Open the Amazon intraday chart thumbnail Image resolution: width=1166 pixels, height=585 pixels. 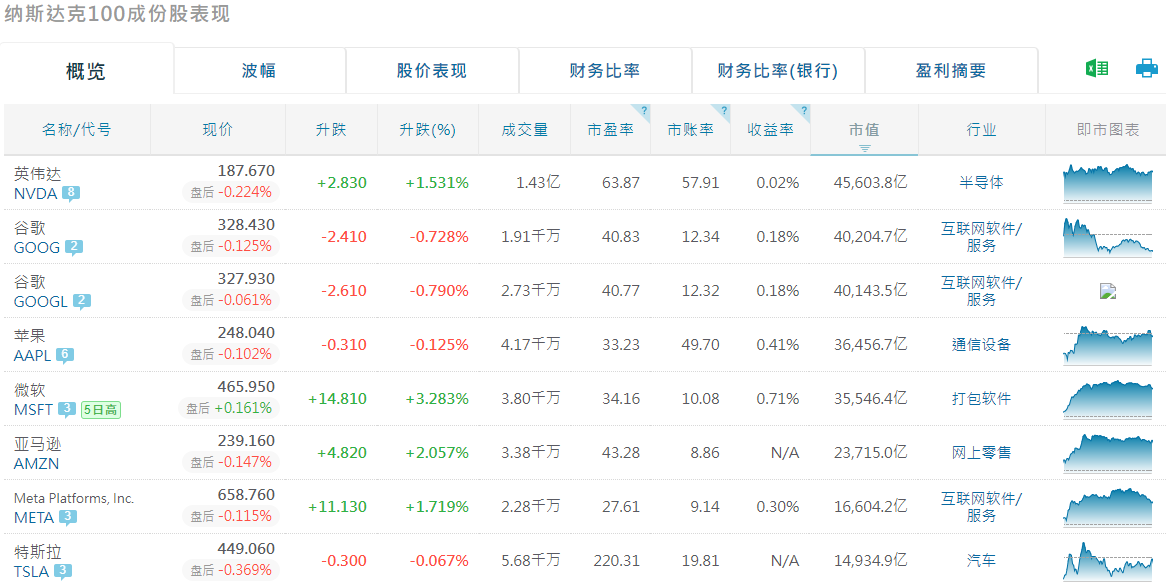(1107, 452)
